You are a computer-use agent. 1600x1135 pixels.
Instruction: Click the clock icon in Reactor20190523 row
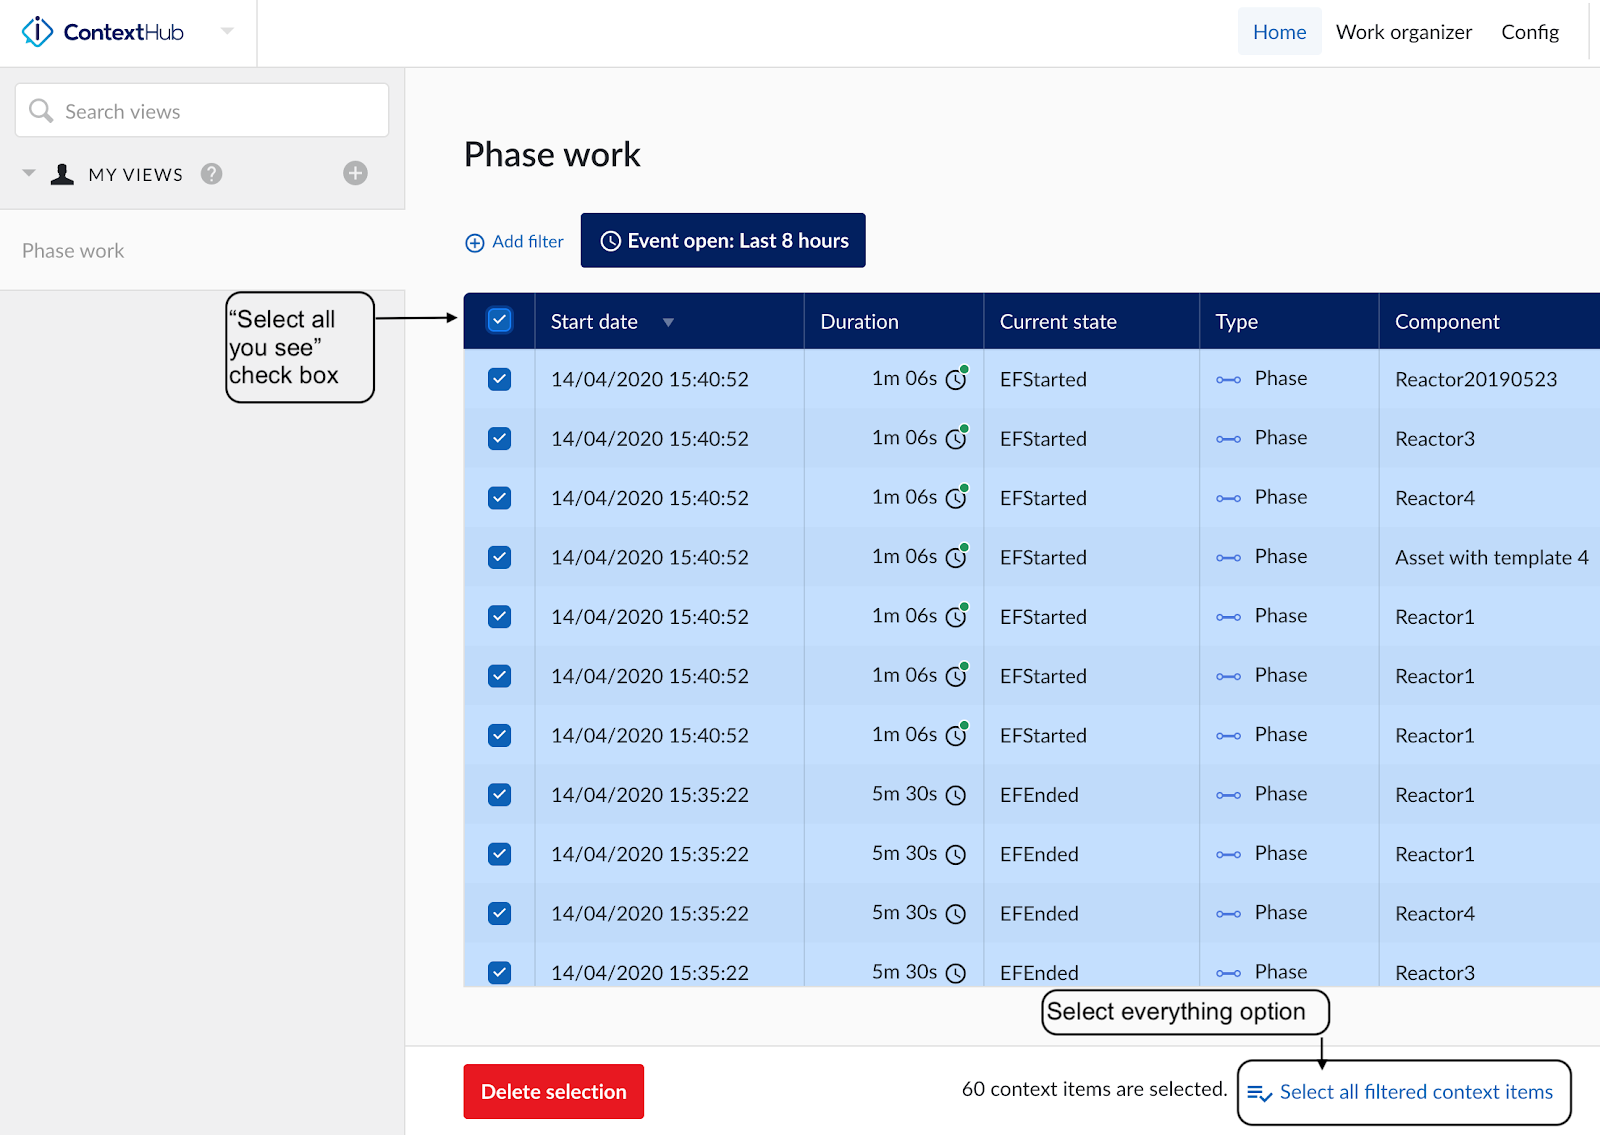point(956,379)
